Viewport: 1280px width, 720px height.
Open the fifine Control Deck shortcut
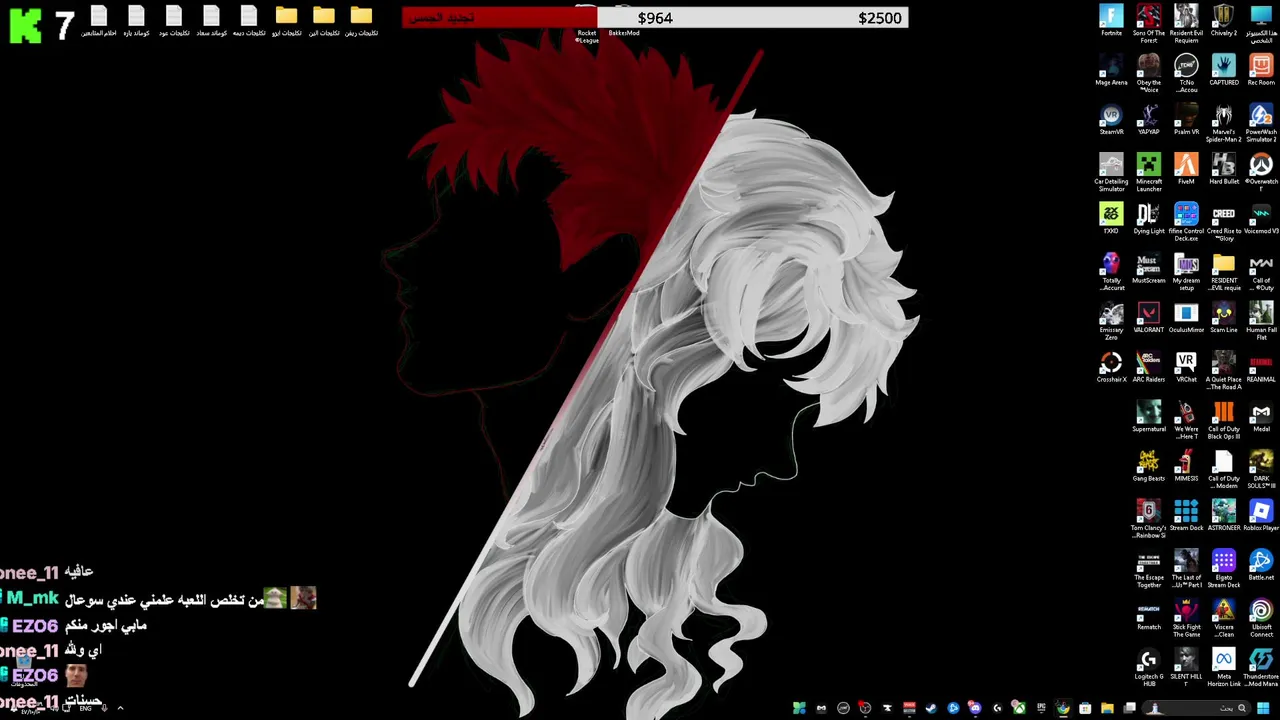click(1186, 222)
